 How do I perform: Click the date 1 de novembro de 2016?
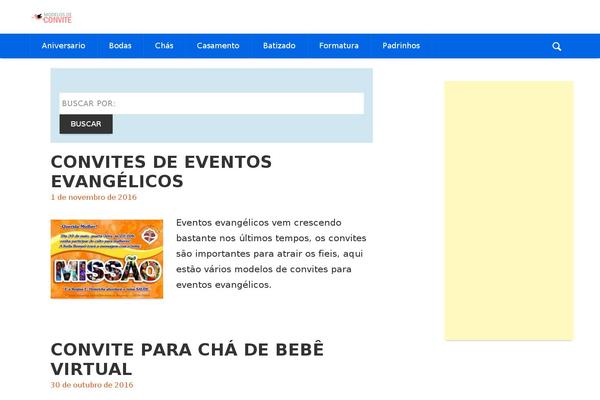(93, 197)
